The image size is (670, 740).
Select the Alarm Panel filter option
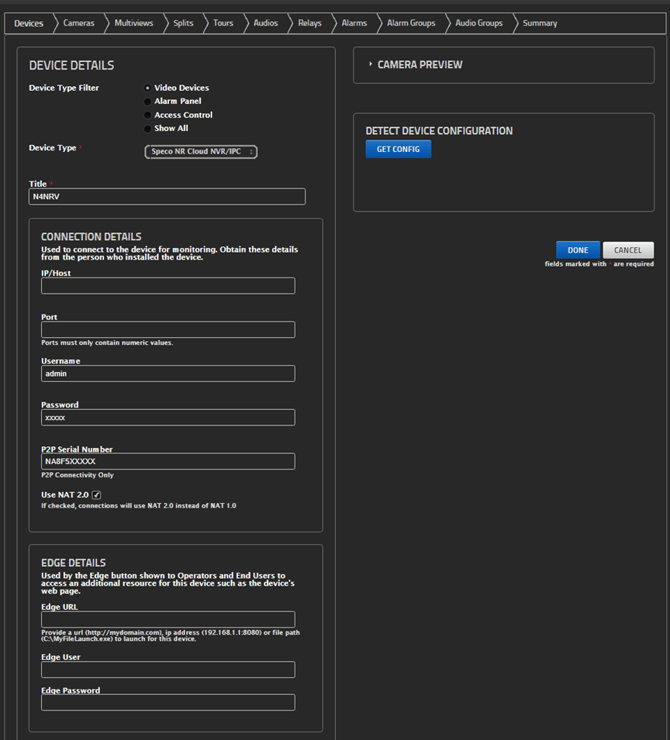click(x=148, y=101)
